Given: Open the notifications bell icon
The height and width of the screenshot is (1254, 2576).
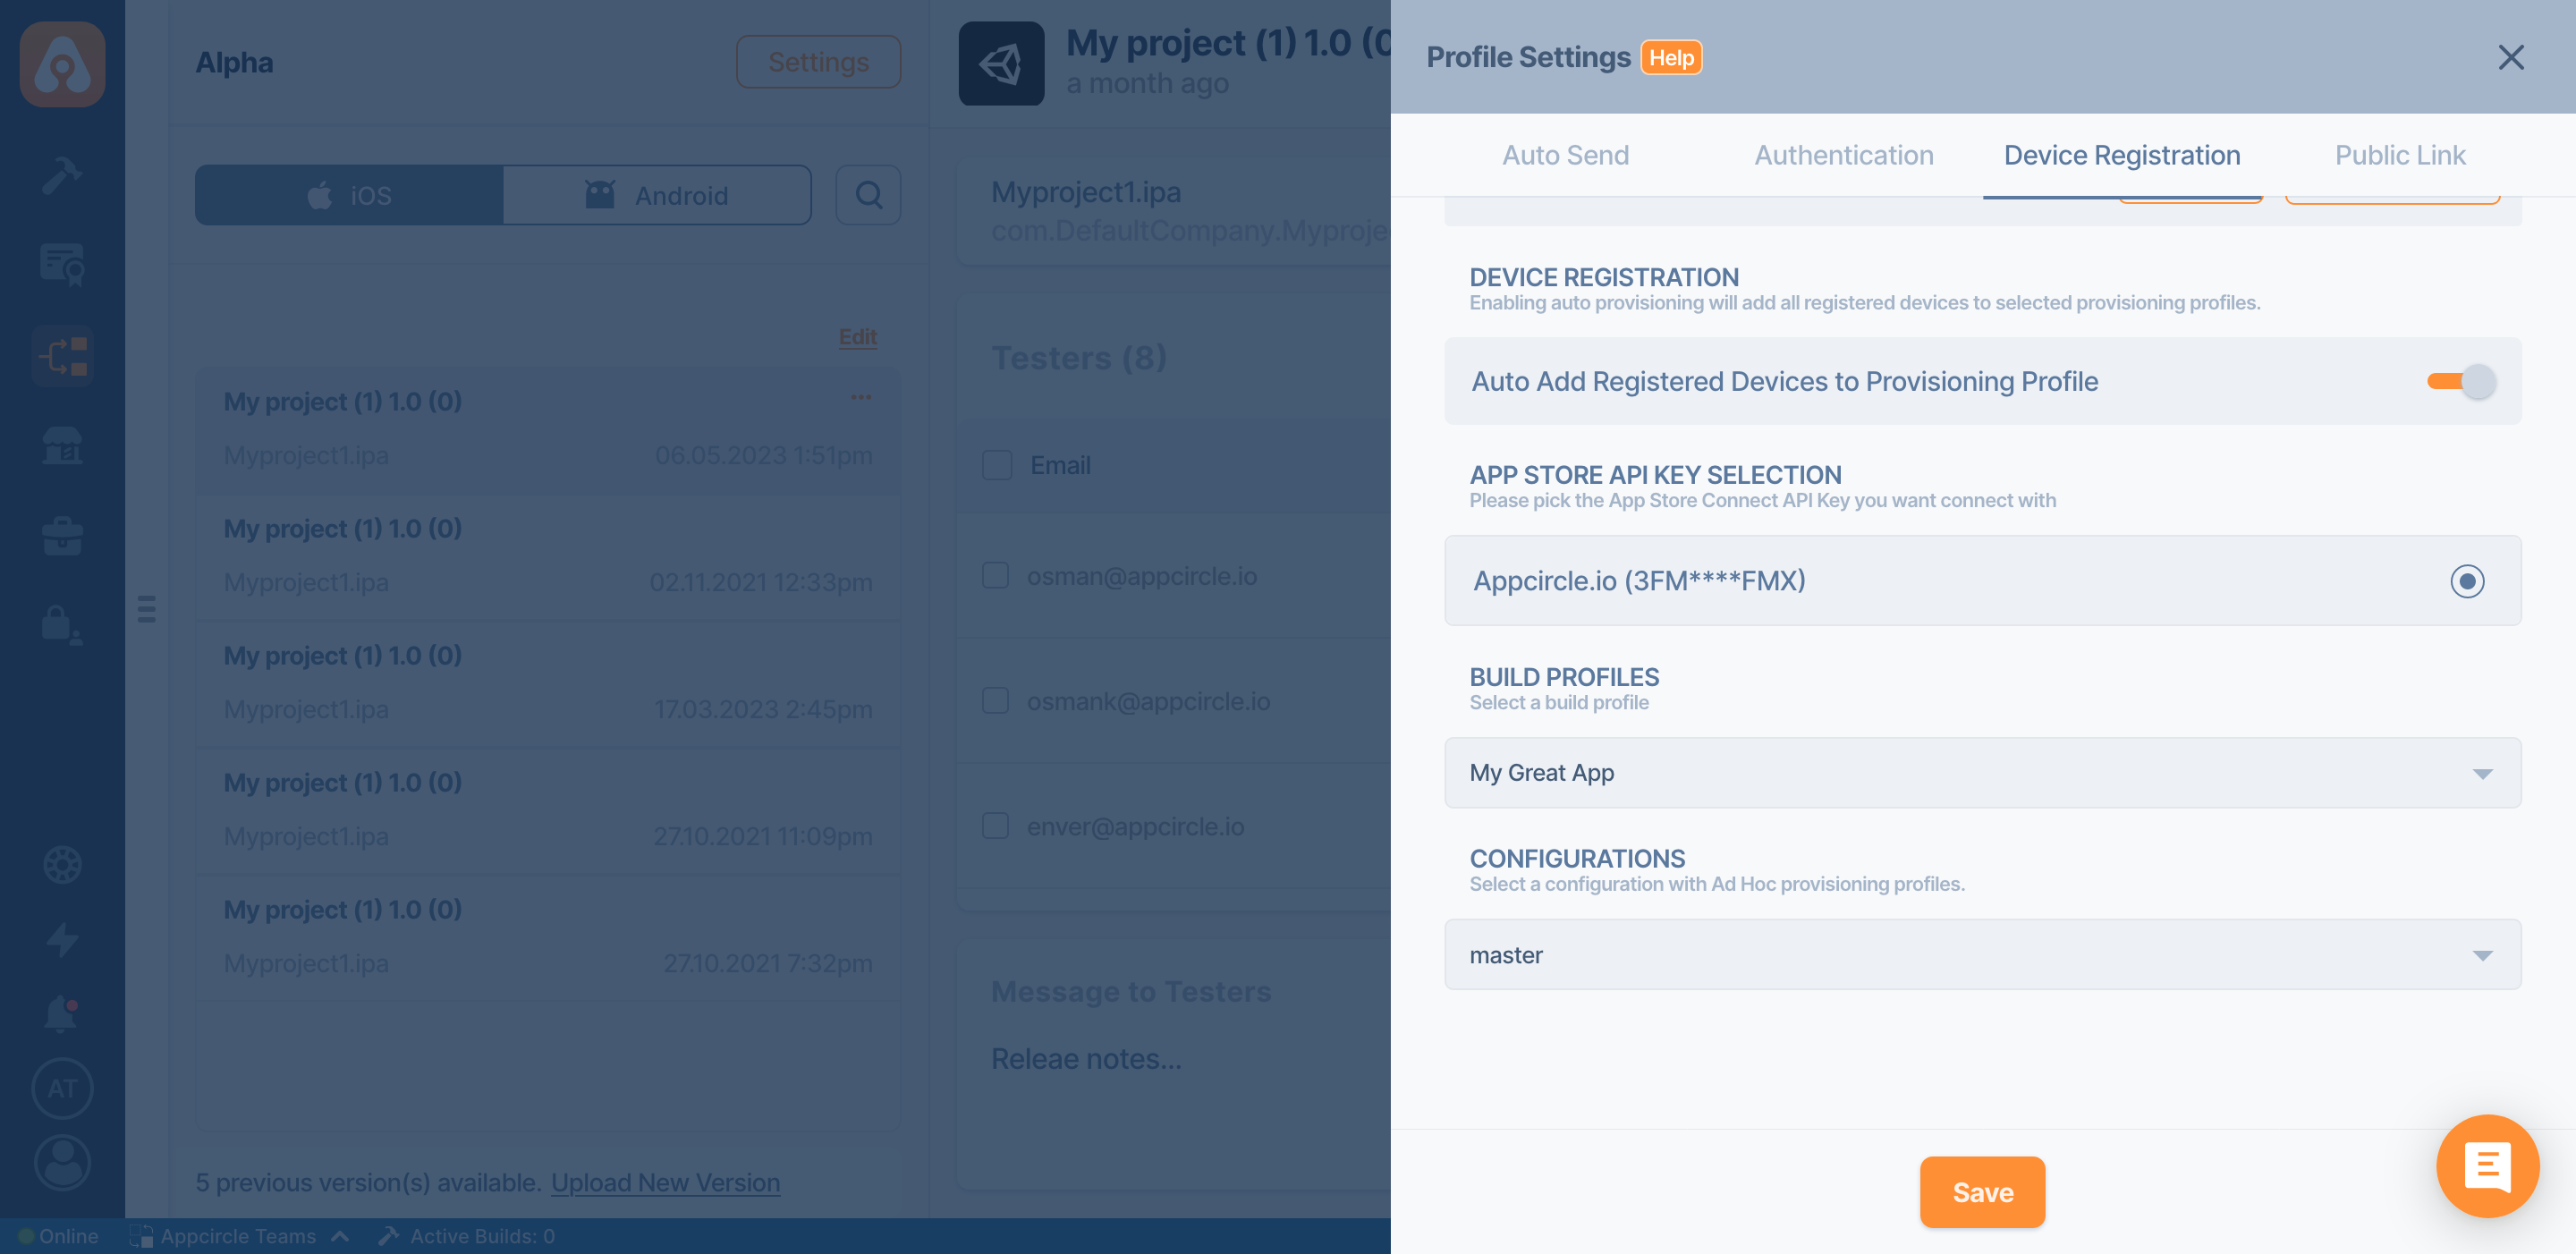Looking at the screenshot, I should tap(62, 1014).
